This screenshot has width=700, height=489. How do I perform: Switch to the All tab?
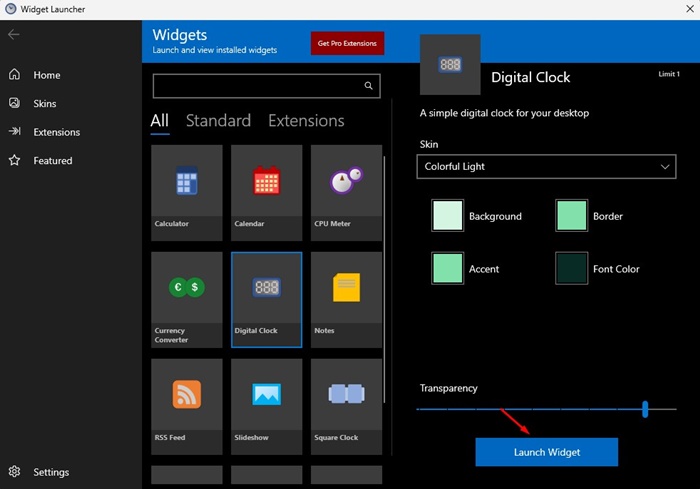click(159, 121)
